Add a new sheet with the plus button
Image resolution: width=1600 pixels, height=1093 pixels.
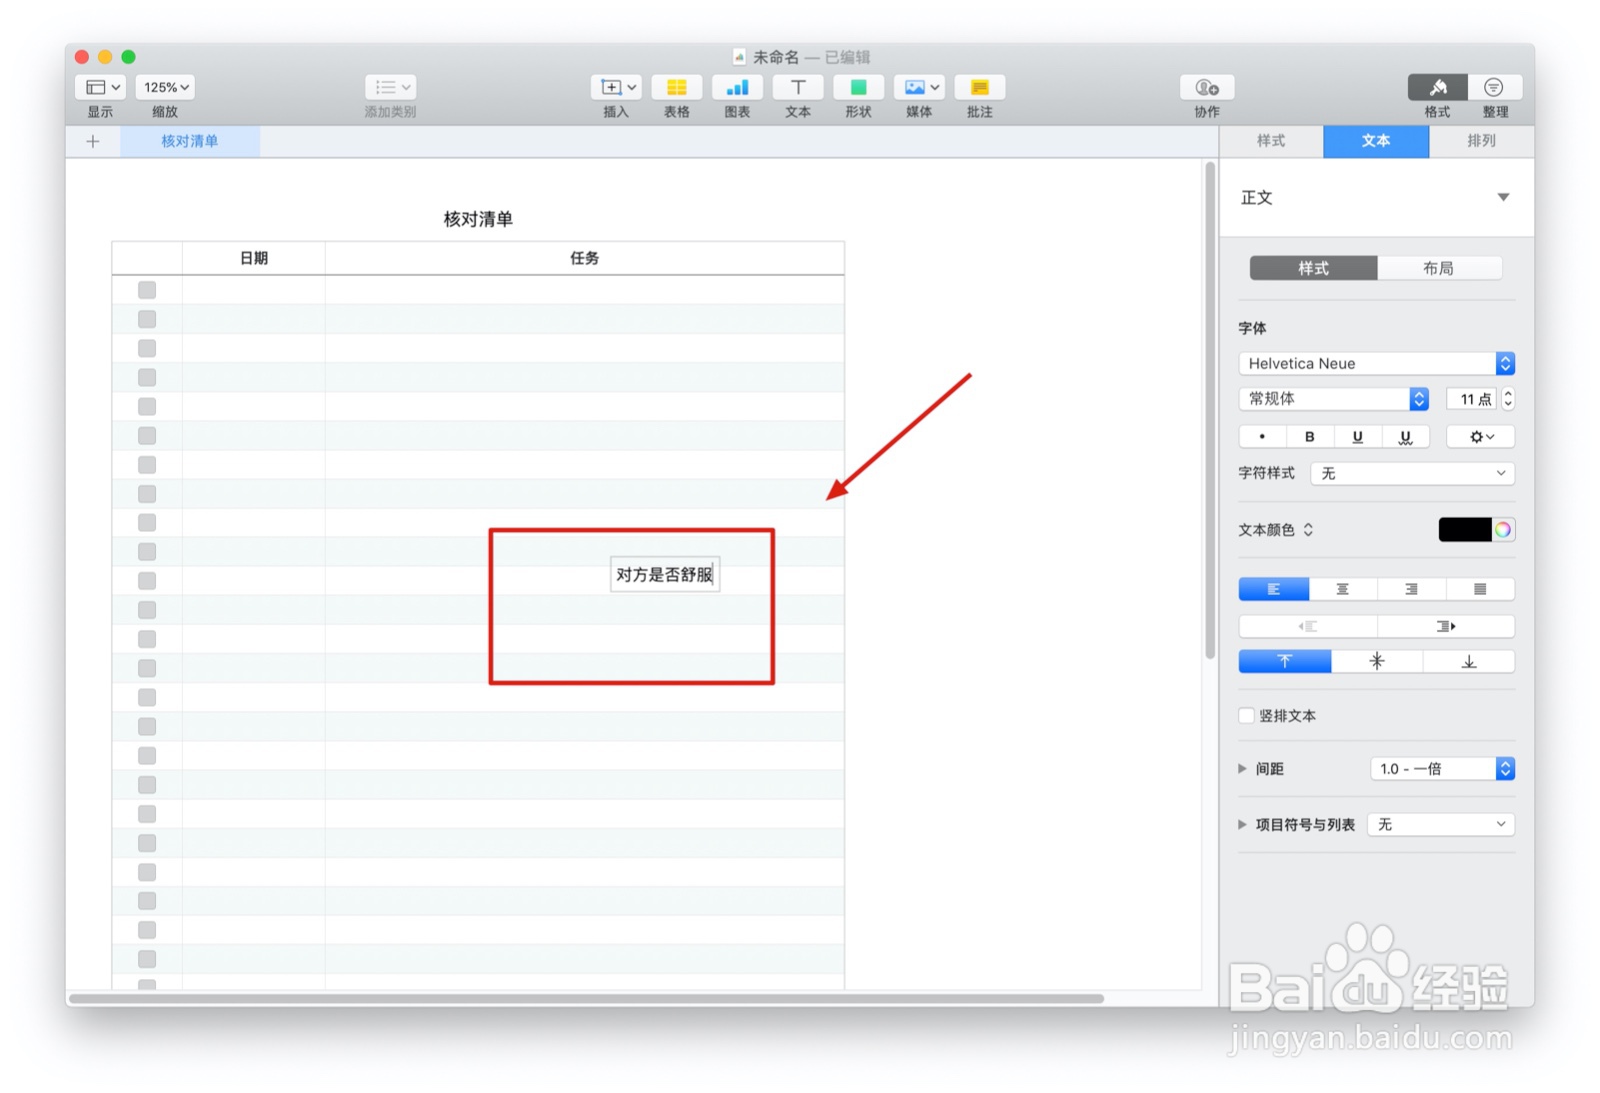(x=92, y=141)
